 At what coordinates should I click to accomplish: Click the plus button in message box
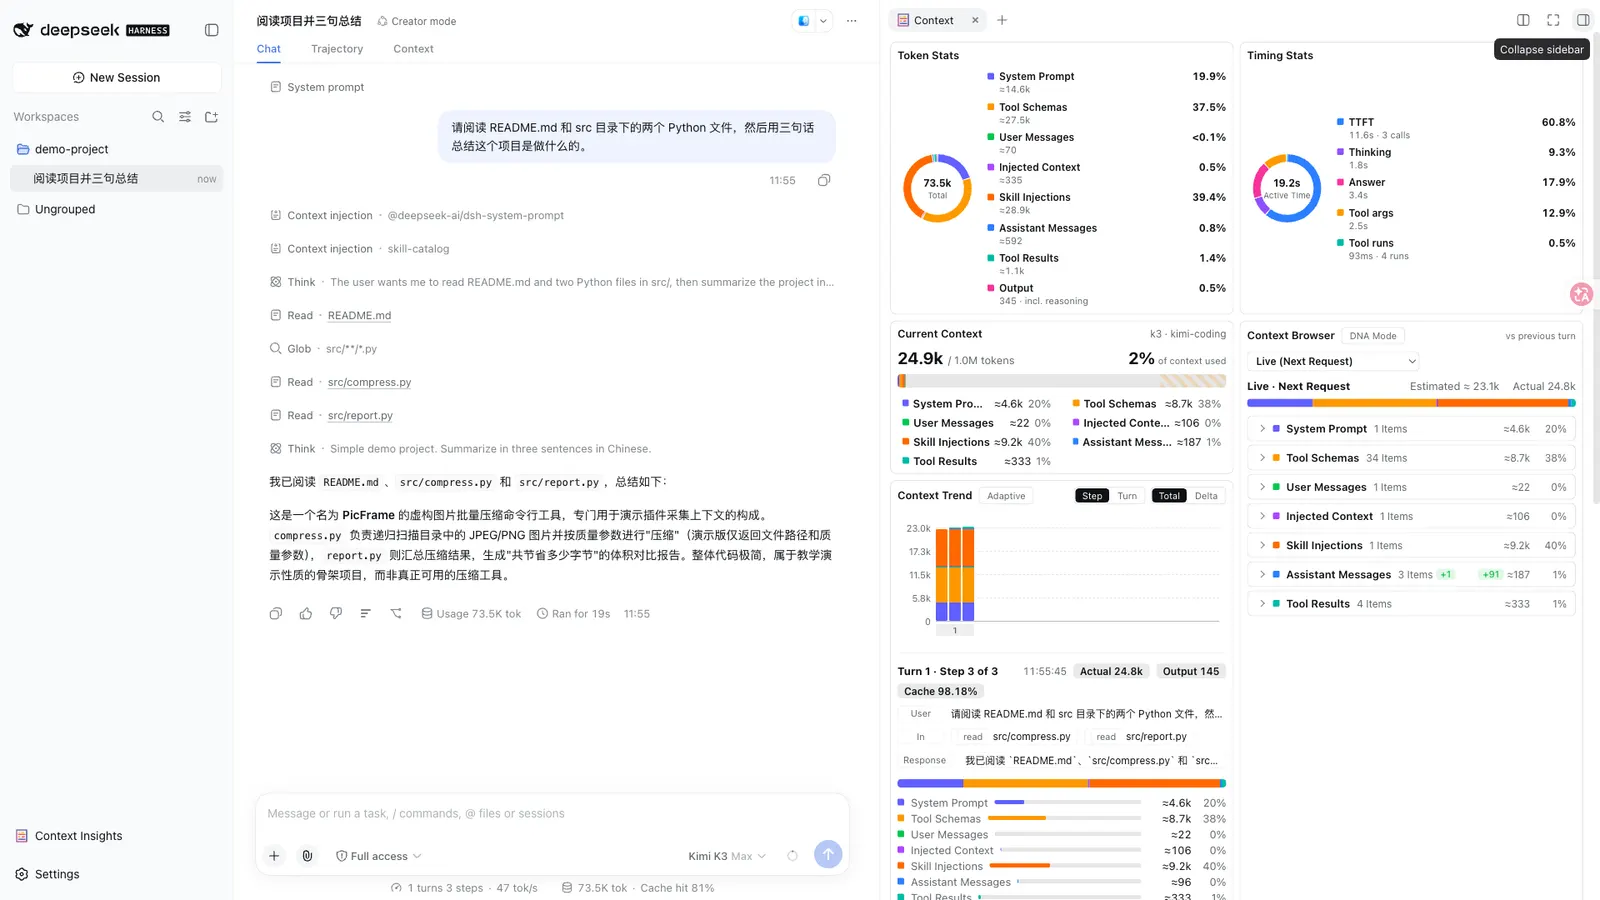(x=274, y=856)
